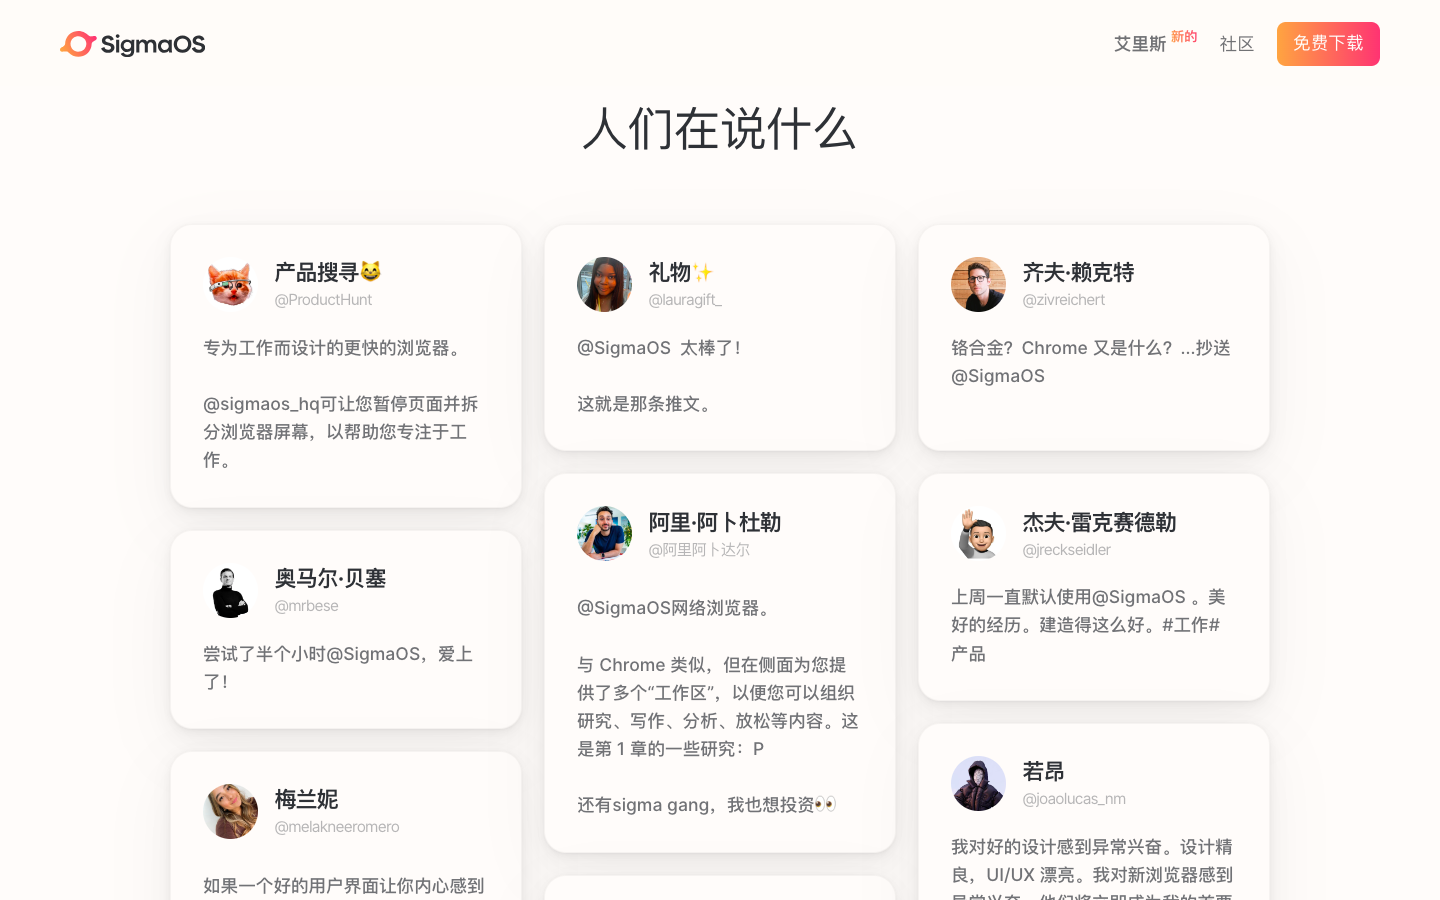
Task: Click 礼物✨ profile picture
Action: click(x=604, y=284)
